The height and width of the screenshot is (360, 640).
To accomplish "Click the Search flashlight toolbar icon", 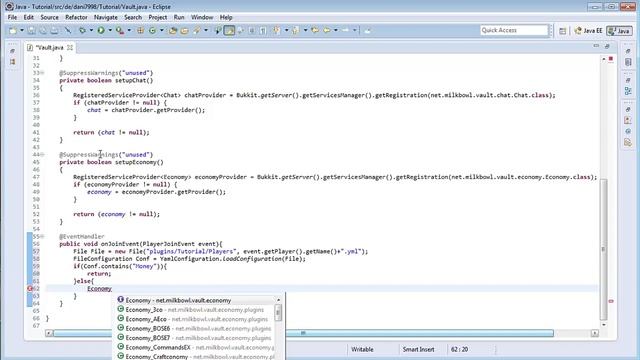I will [197, 31].
